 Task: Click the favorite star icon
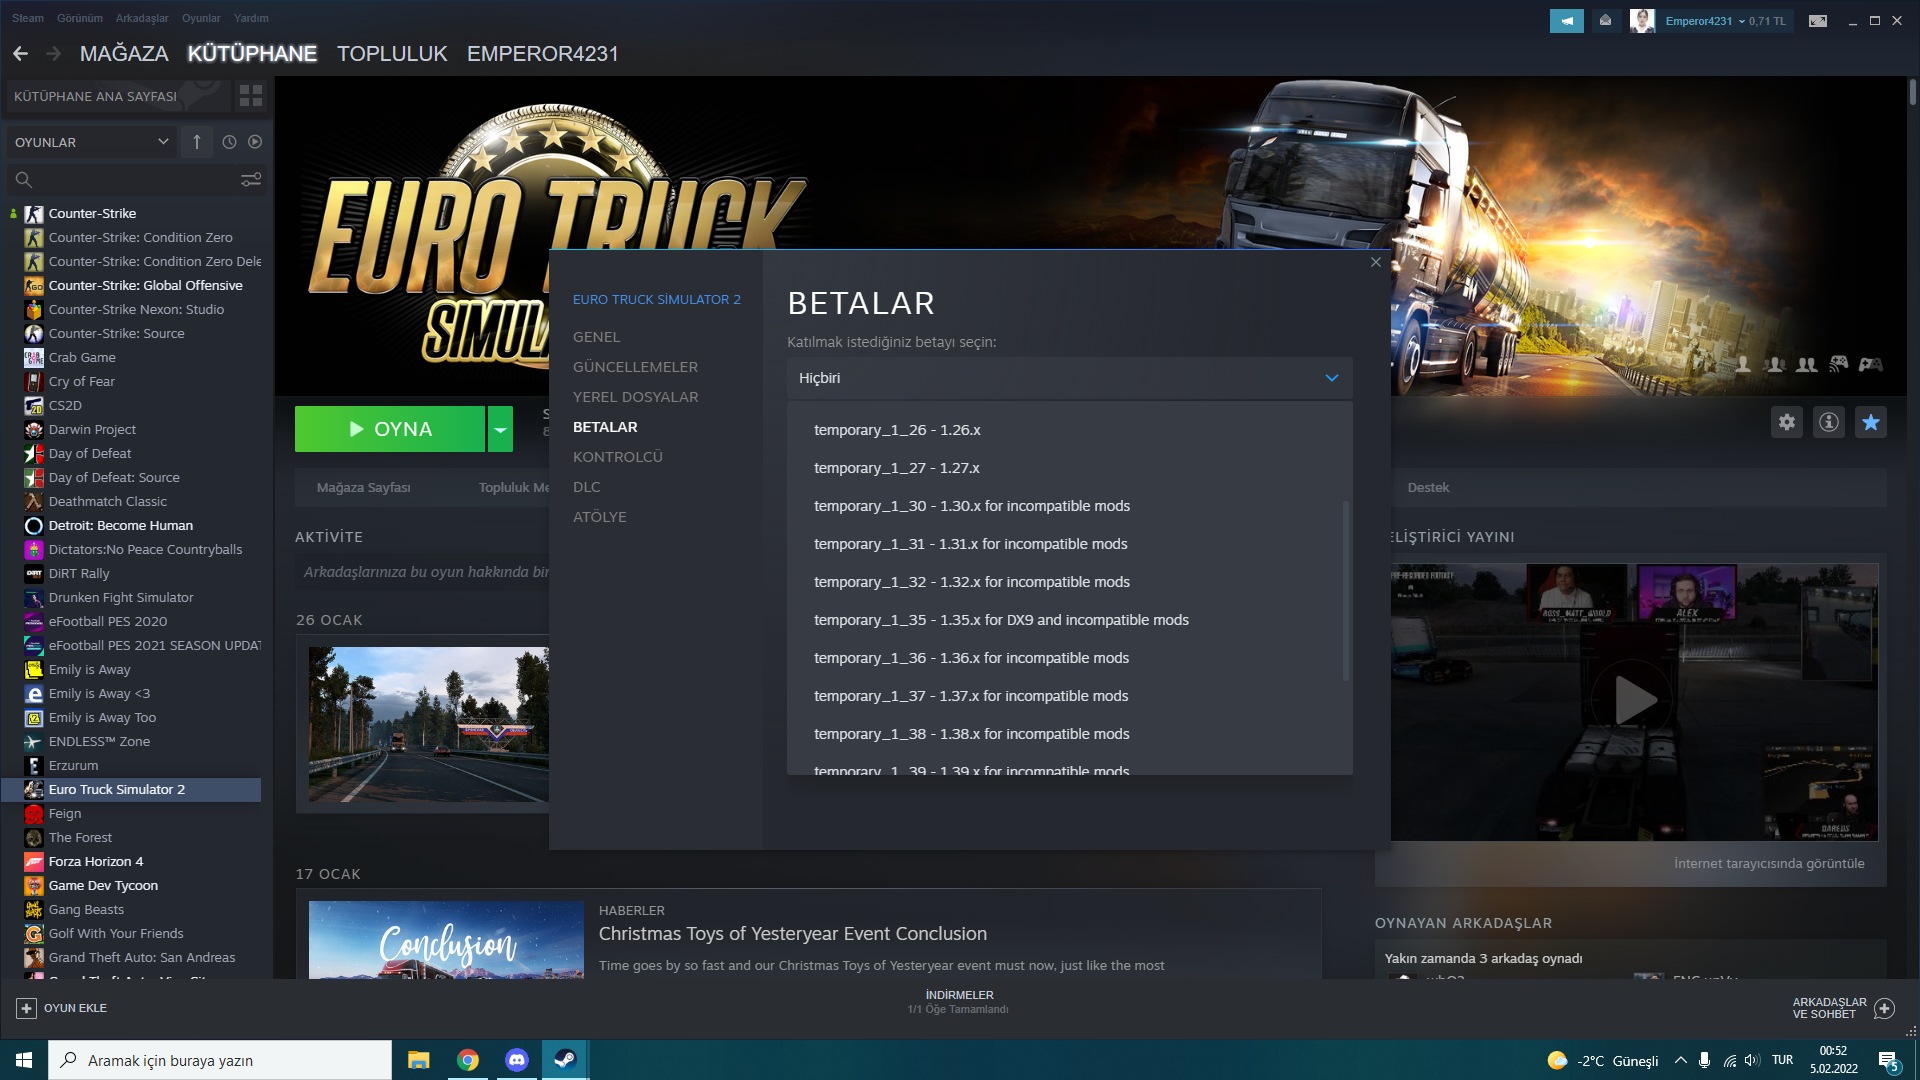(x=1870, y=422)
